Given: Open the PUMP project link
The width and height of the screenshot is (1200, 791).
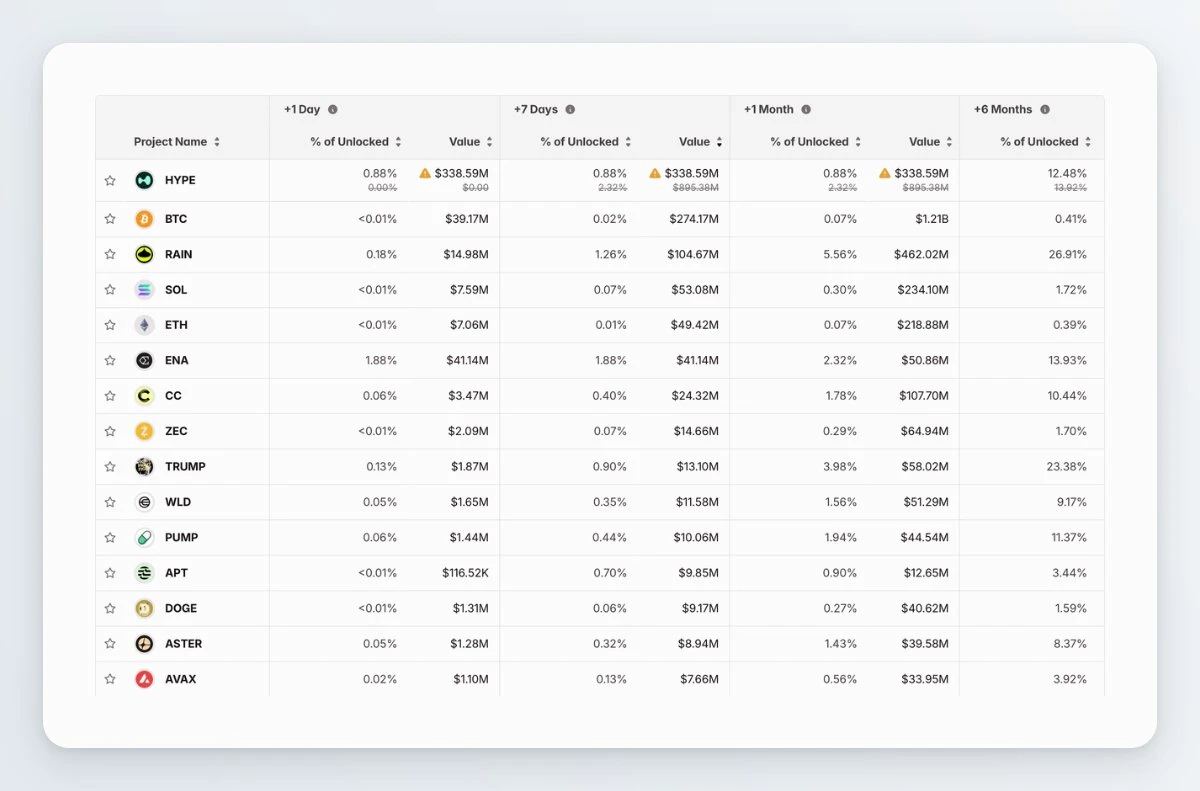Looking at the screenshot, I should point(181,538).
